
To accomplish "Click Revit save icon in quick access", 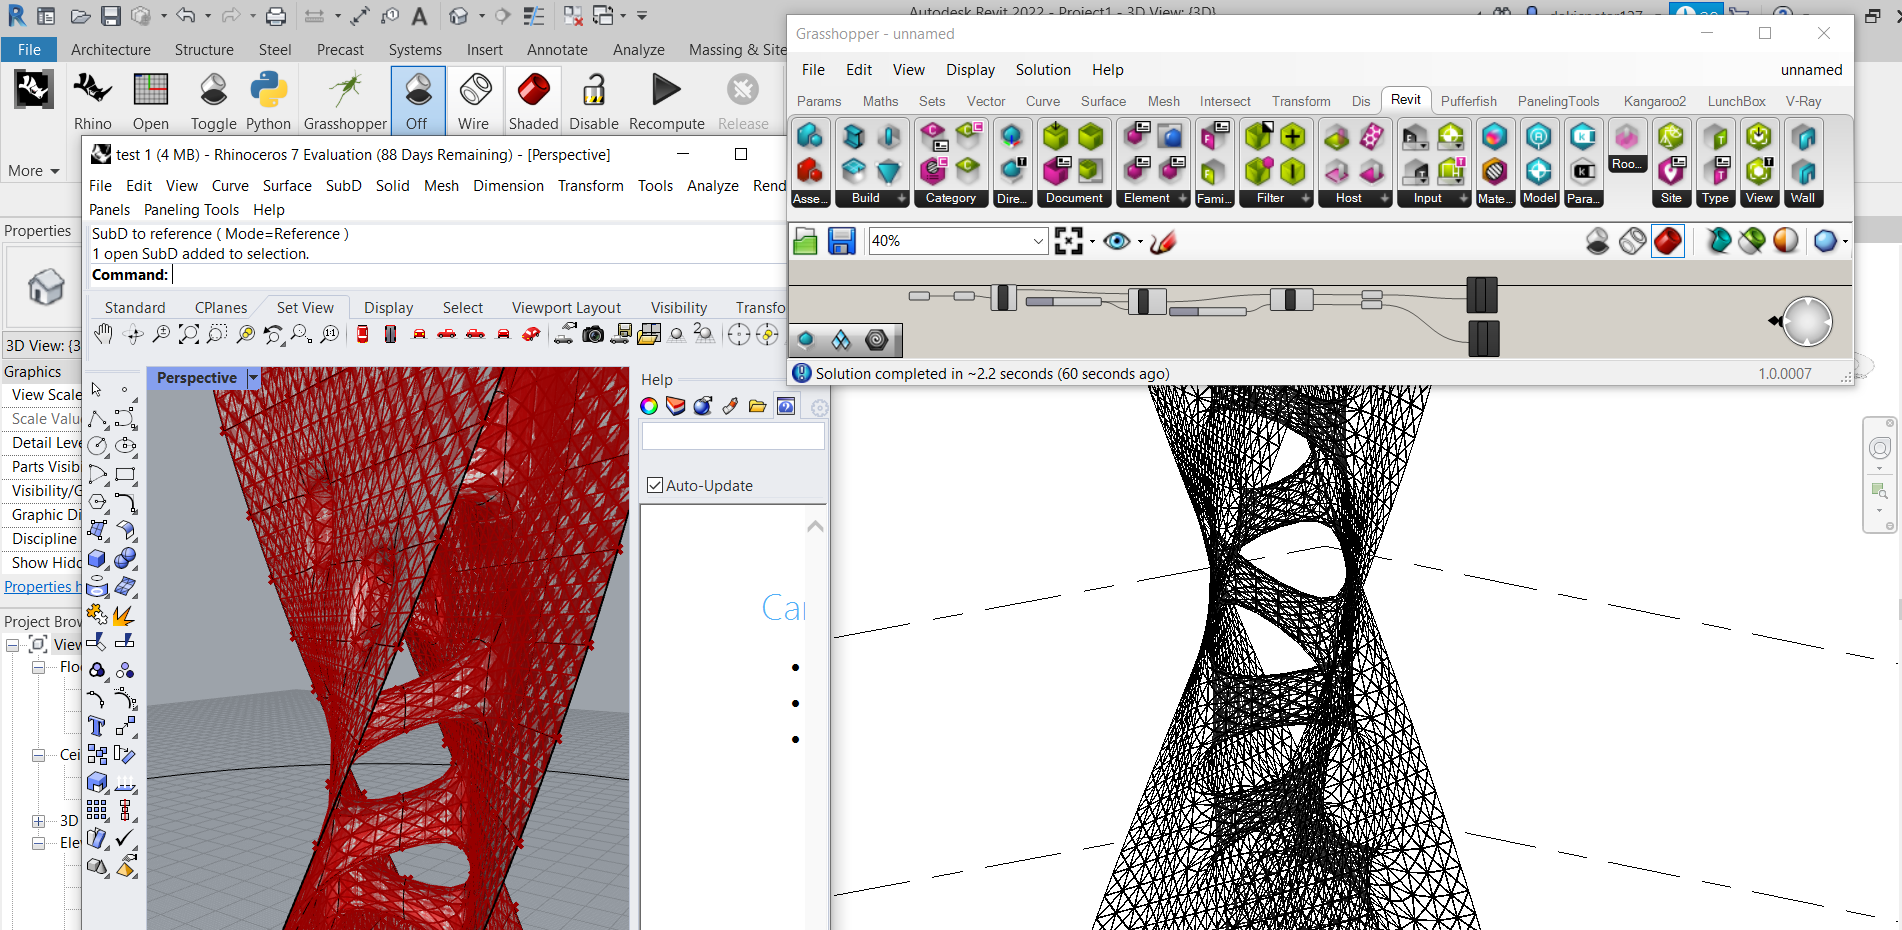I will click(111, 16).
